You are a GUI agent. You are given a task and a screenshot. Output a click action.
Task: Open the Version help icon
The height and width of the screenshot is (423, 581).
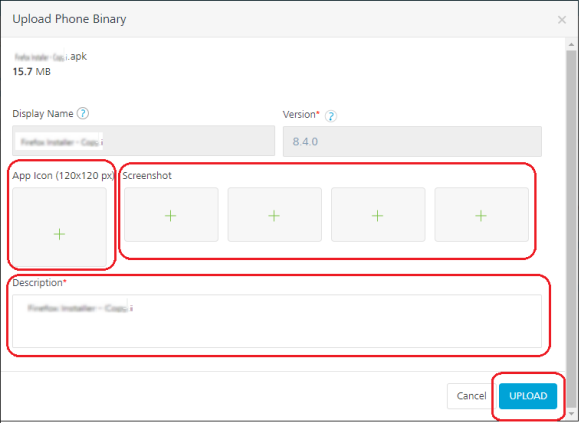click(x=331, y=116)
